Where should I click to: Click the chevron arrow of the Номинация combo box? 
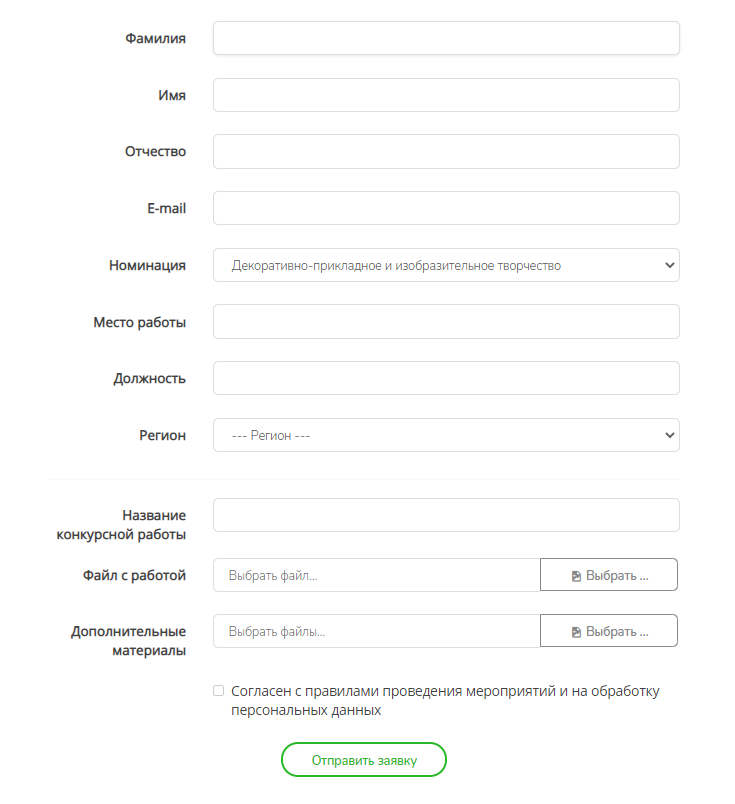[x=669, y=265]
